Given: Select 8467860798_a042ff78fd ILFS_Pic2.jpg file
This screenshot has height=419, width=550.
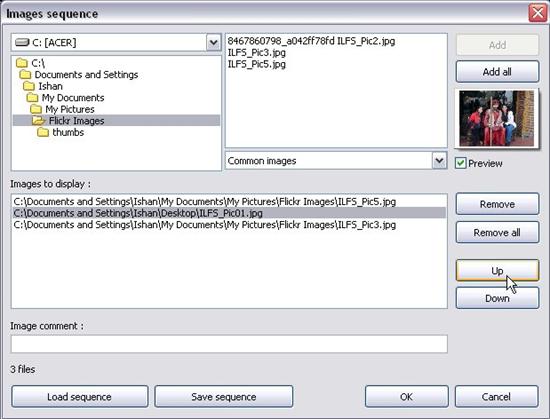Looking at the screenshot, I should point(311,41).
